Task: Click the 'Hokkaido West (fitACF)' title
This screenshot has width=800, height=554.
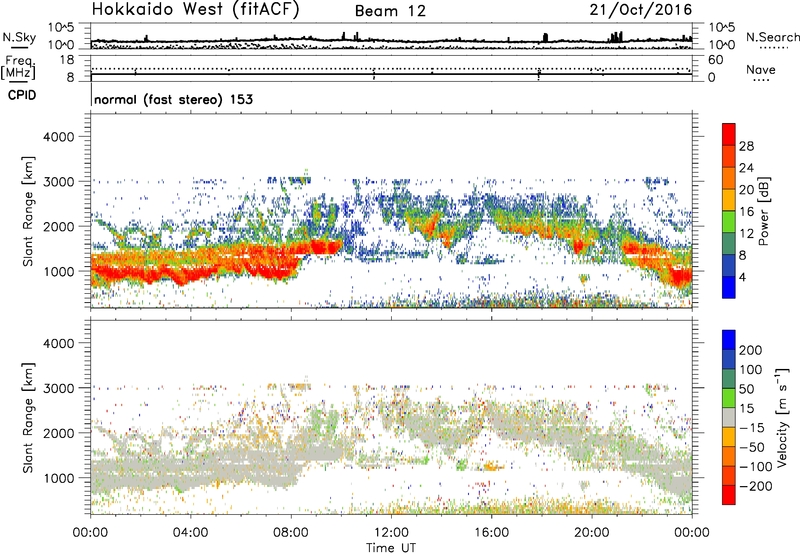Action: coord(195,10)
